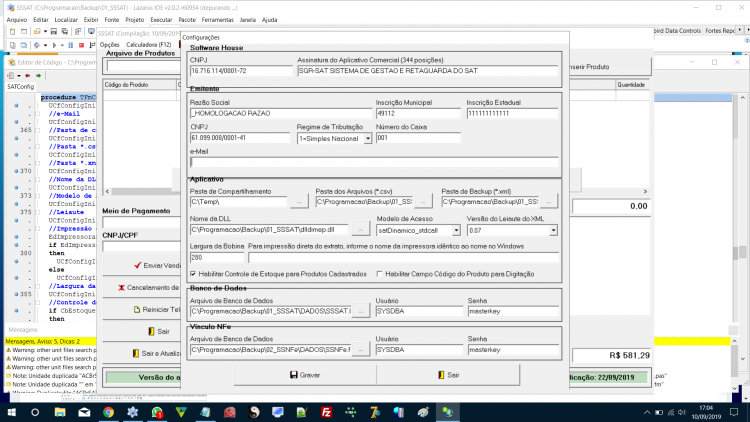Click the Vínculo NFe Usuário field

click(419, 350)
